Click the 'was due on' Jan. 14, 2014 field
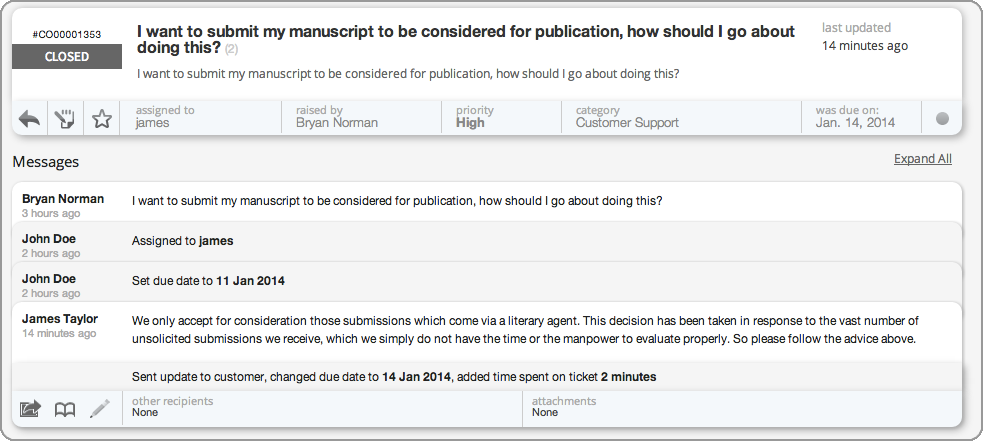Image resolution: width=983 pixels, height=441 pixels. [861, 117]
